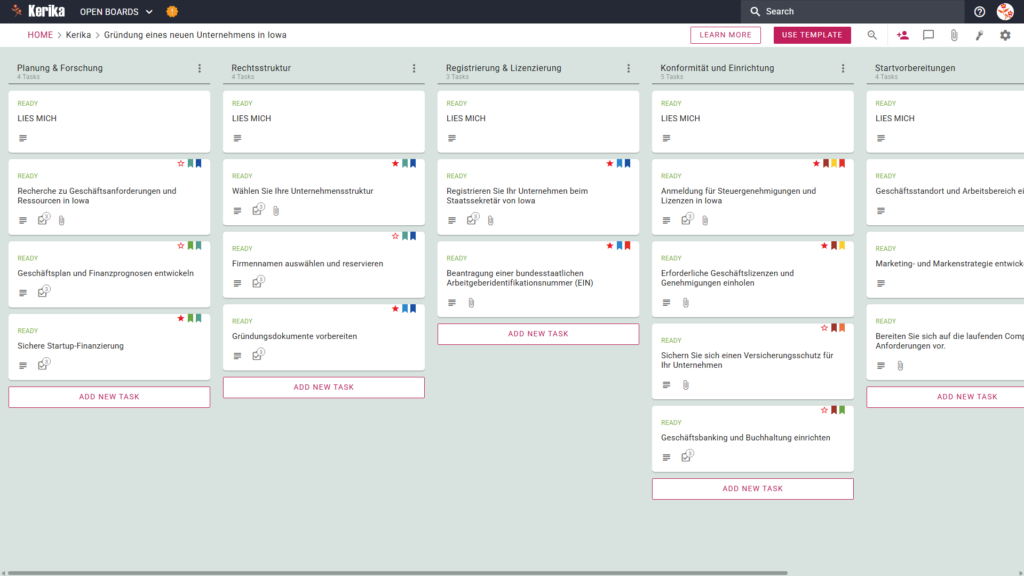
Task: Add new task in Planung & Forschung
Action: tap(109, 397)
